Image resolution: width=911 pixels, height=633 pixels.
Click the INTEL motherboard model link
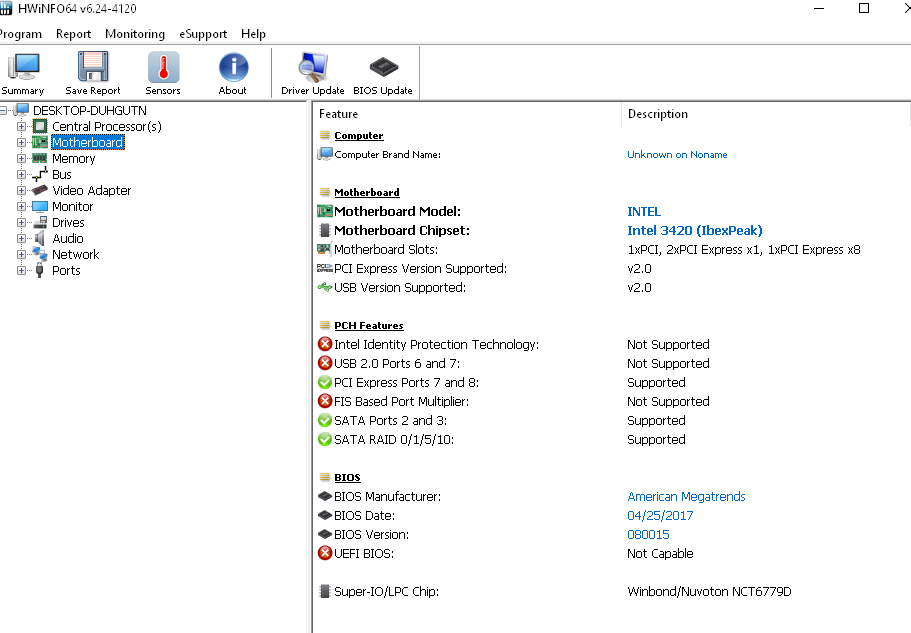[644, 211]
